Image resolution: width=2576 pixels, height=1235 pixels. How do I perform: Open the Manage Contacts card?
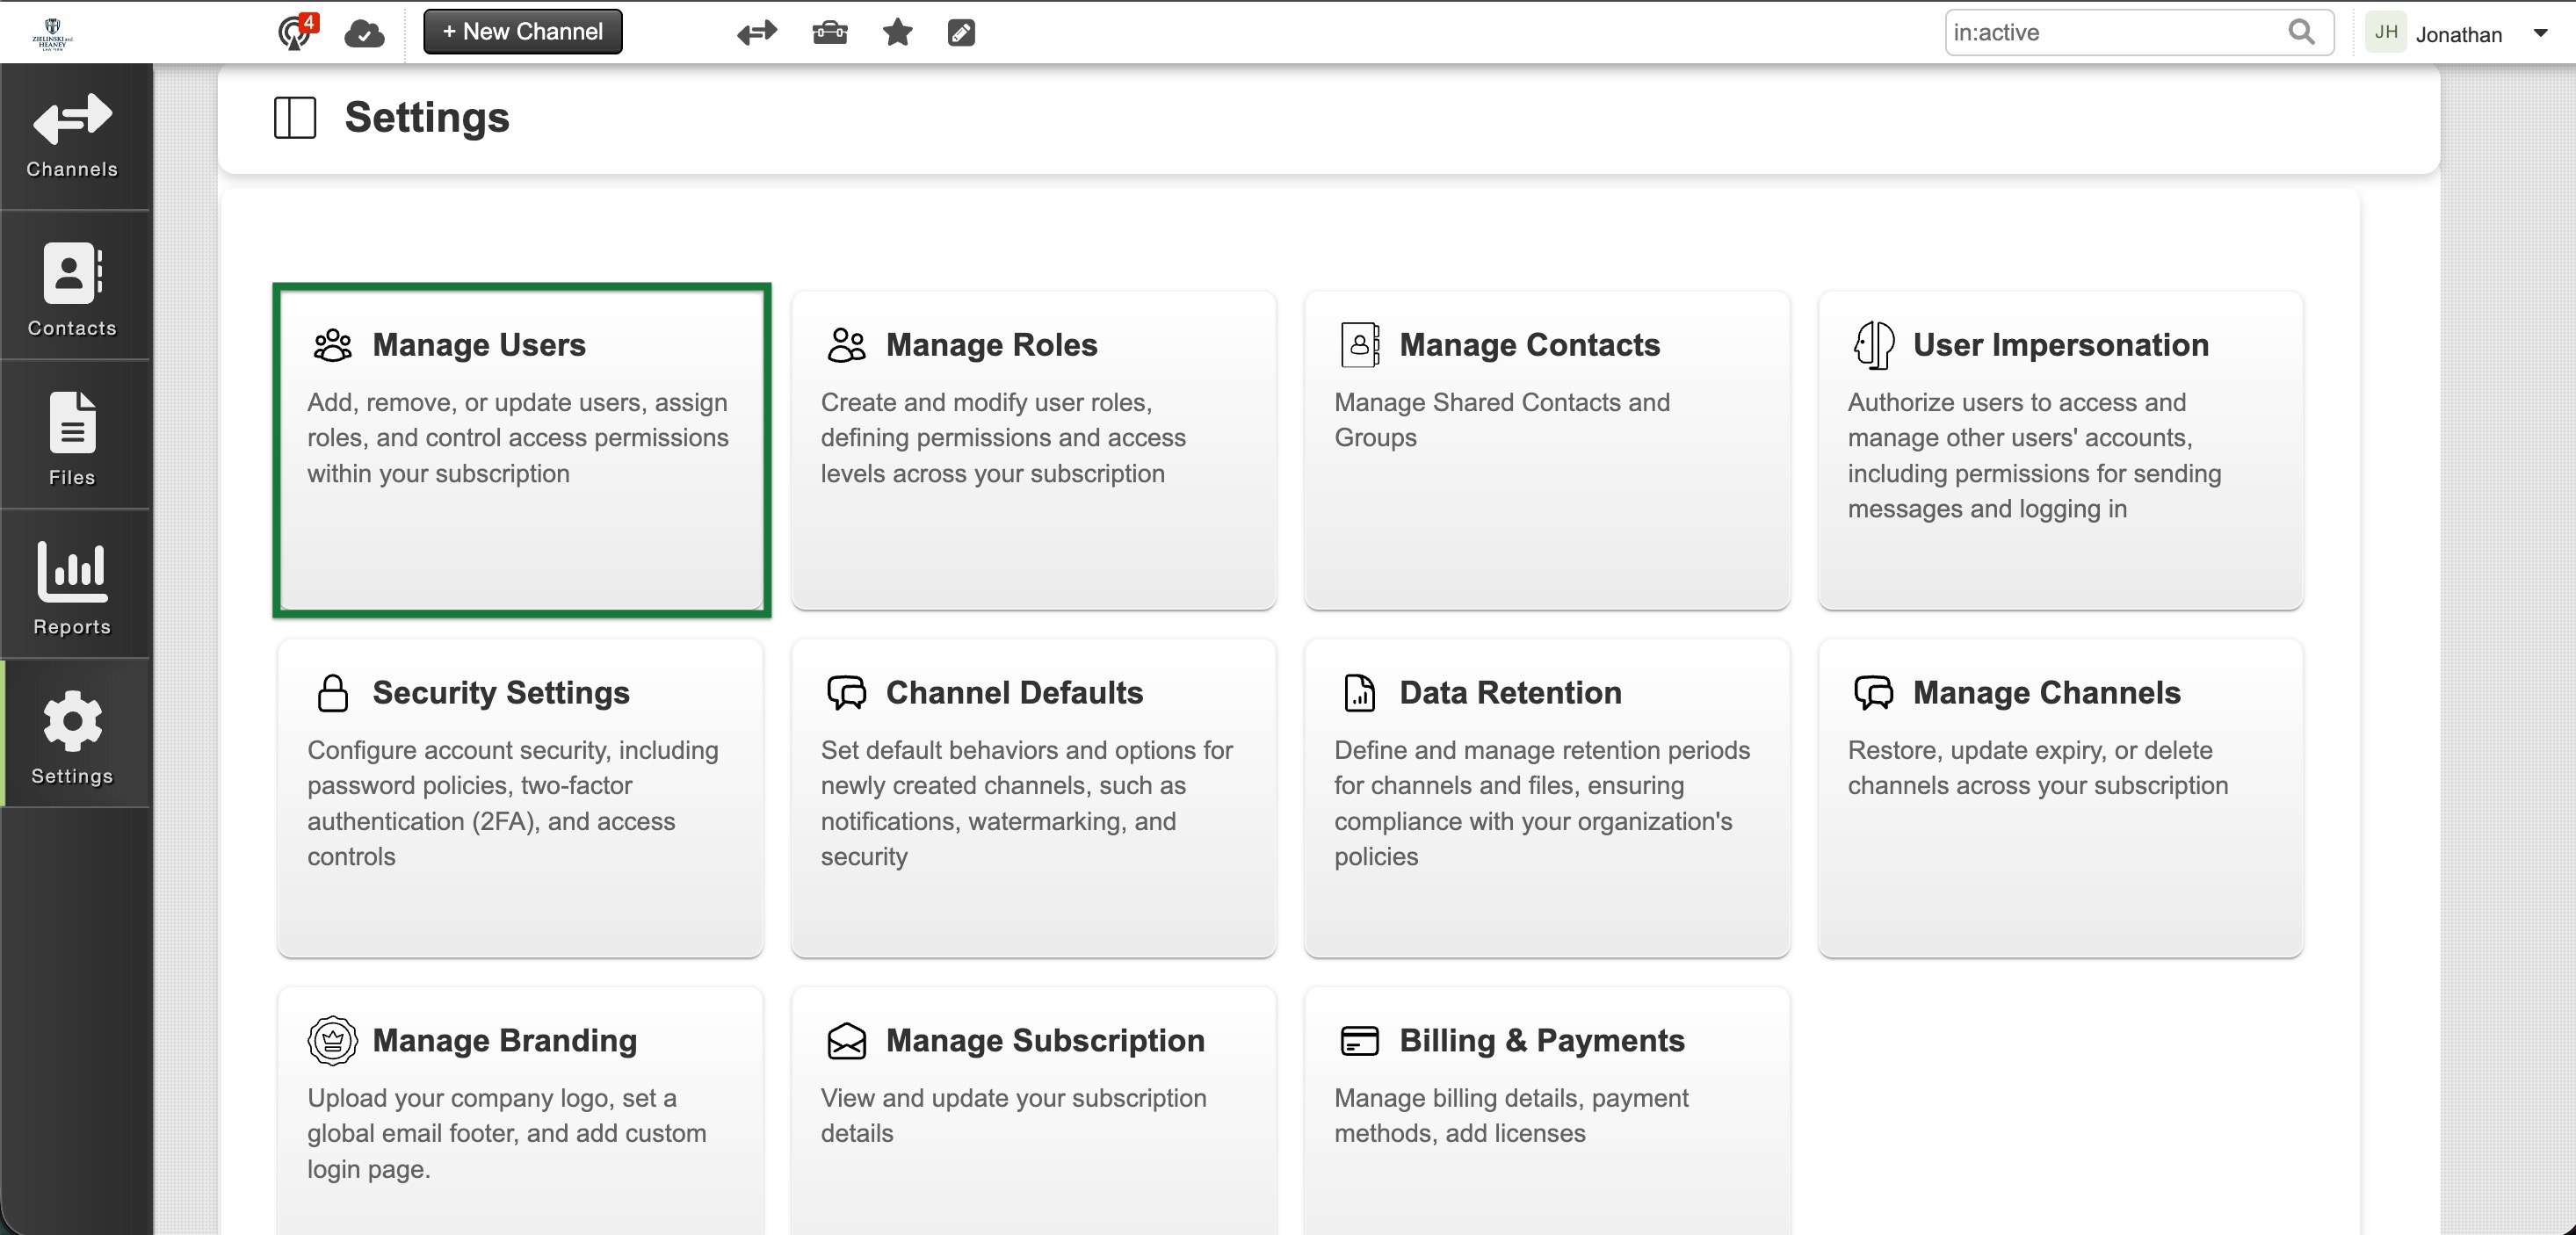tap(1547, 450)
